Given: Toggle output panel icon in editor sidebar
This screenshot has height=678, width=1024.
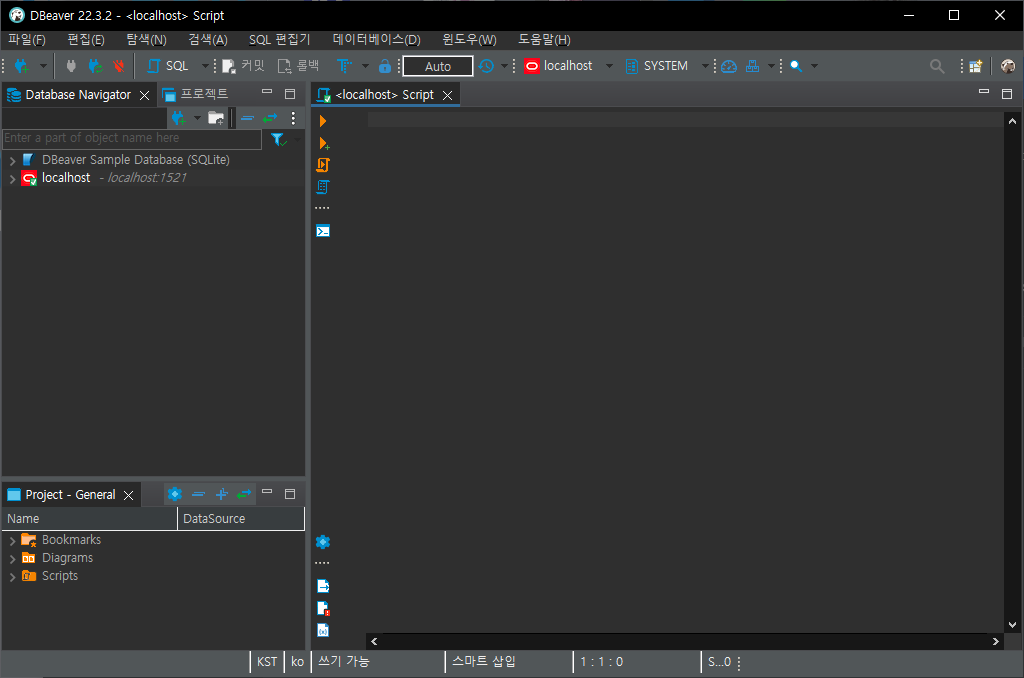Looking at the screenshot, I should tap(323, 586).
